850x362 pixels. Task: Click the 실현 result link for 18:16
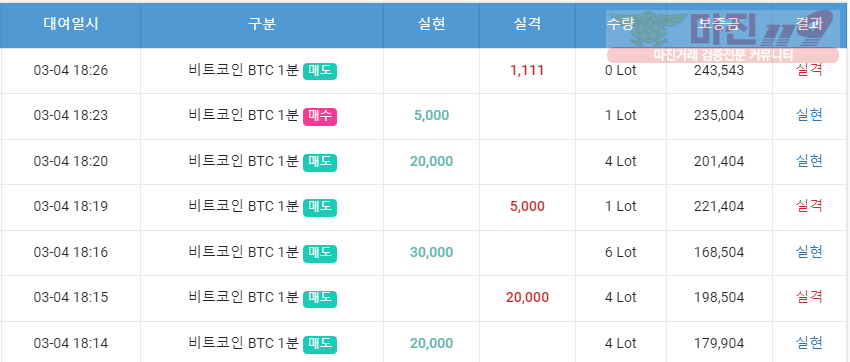[809, 252]
